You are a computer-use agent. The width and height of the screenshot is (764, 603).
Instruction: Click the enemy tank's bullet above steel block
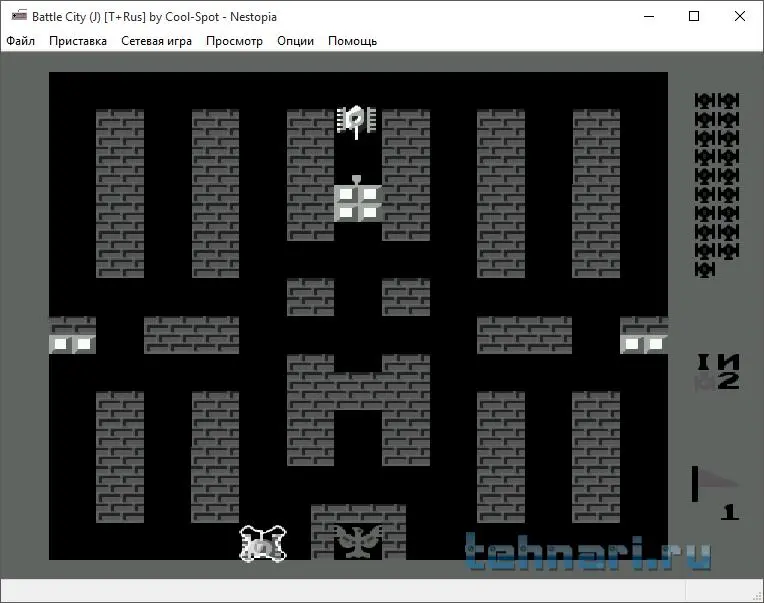point(356,179)
